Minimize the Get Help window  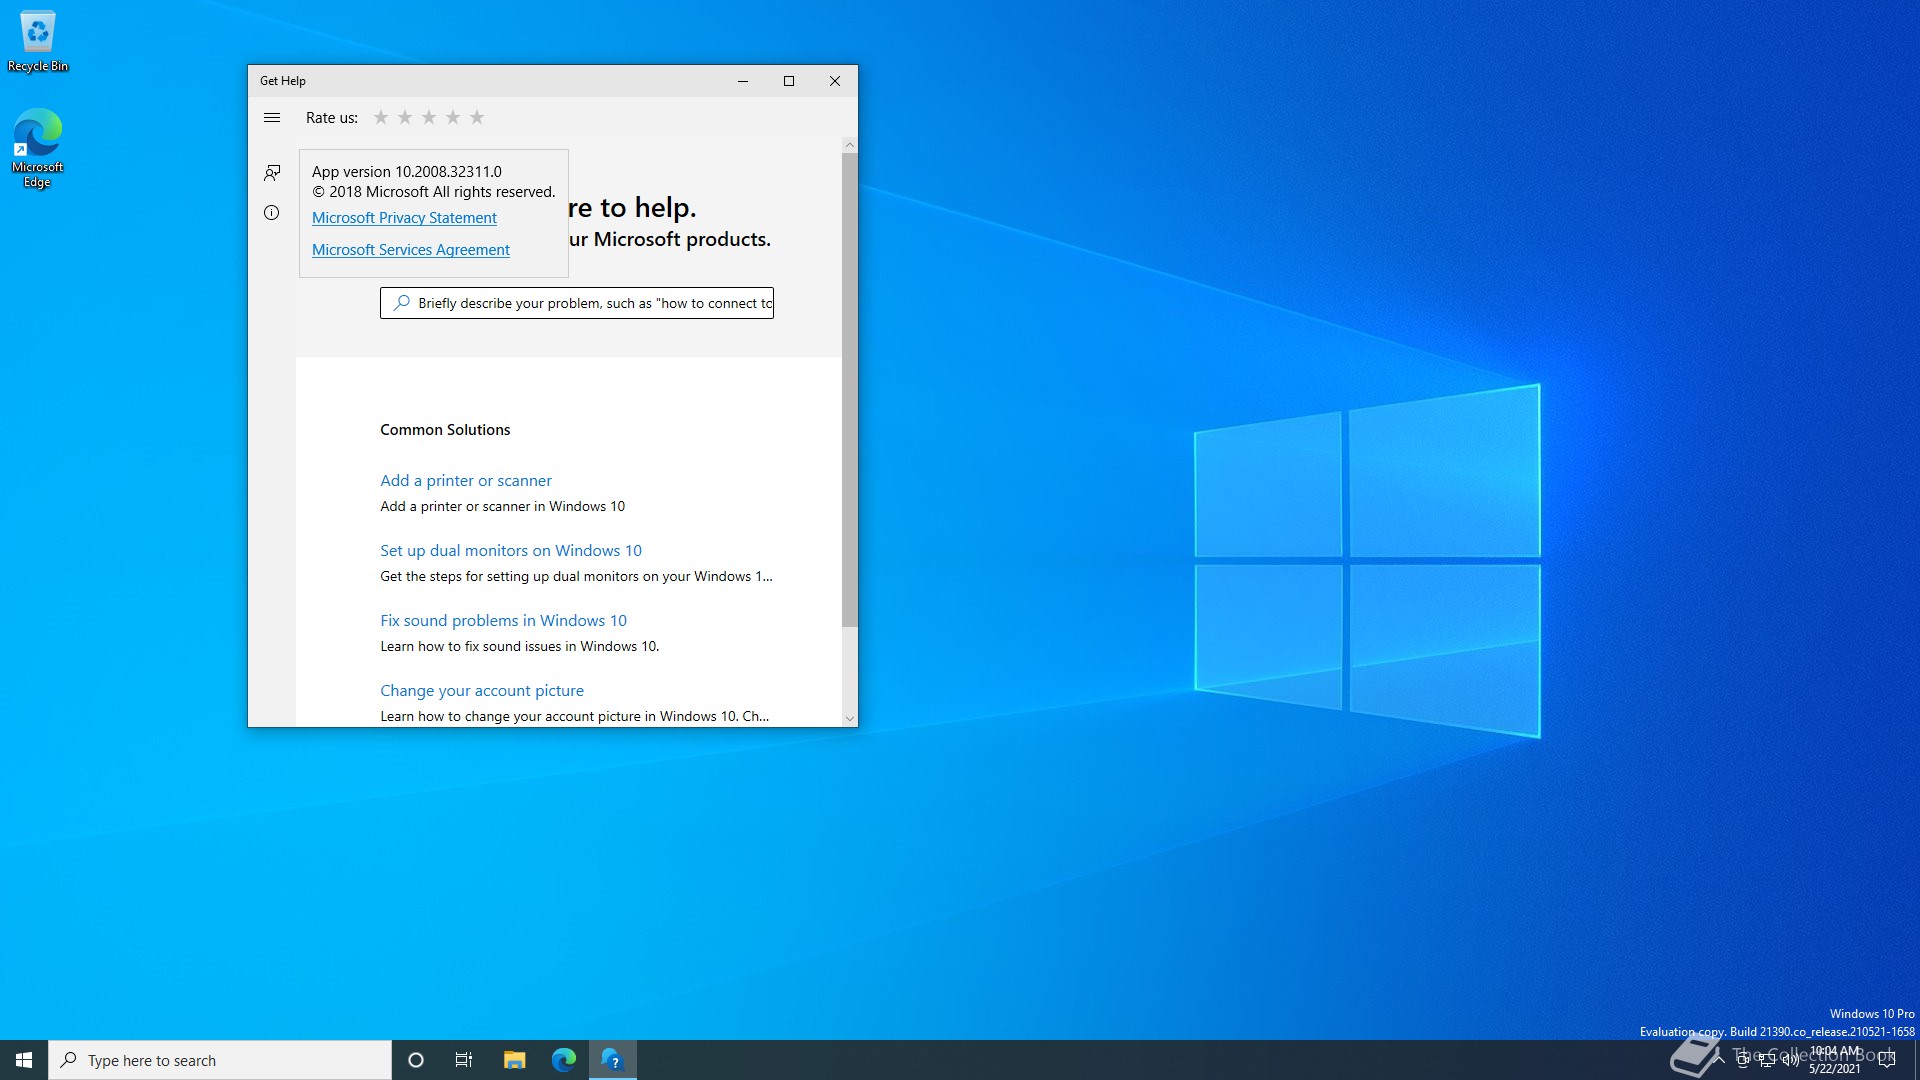[x=743, y=81]
